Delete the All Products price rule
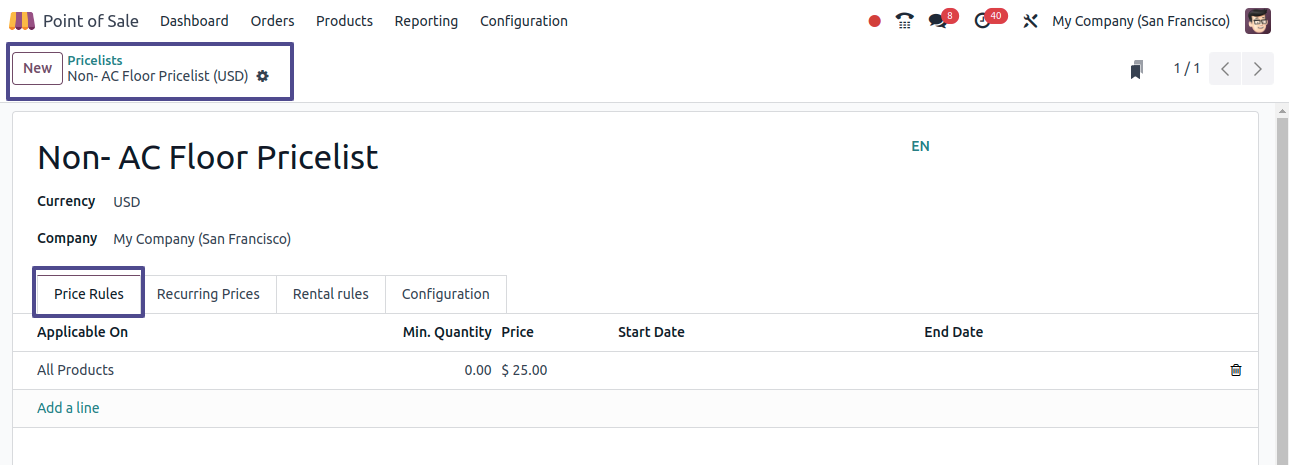The width and height of the screenshot is (1289, 465). pyautogui.click(x=1236, y=370)
